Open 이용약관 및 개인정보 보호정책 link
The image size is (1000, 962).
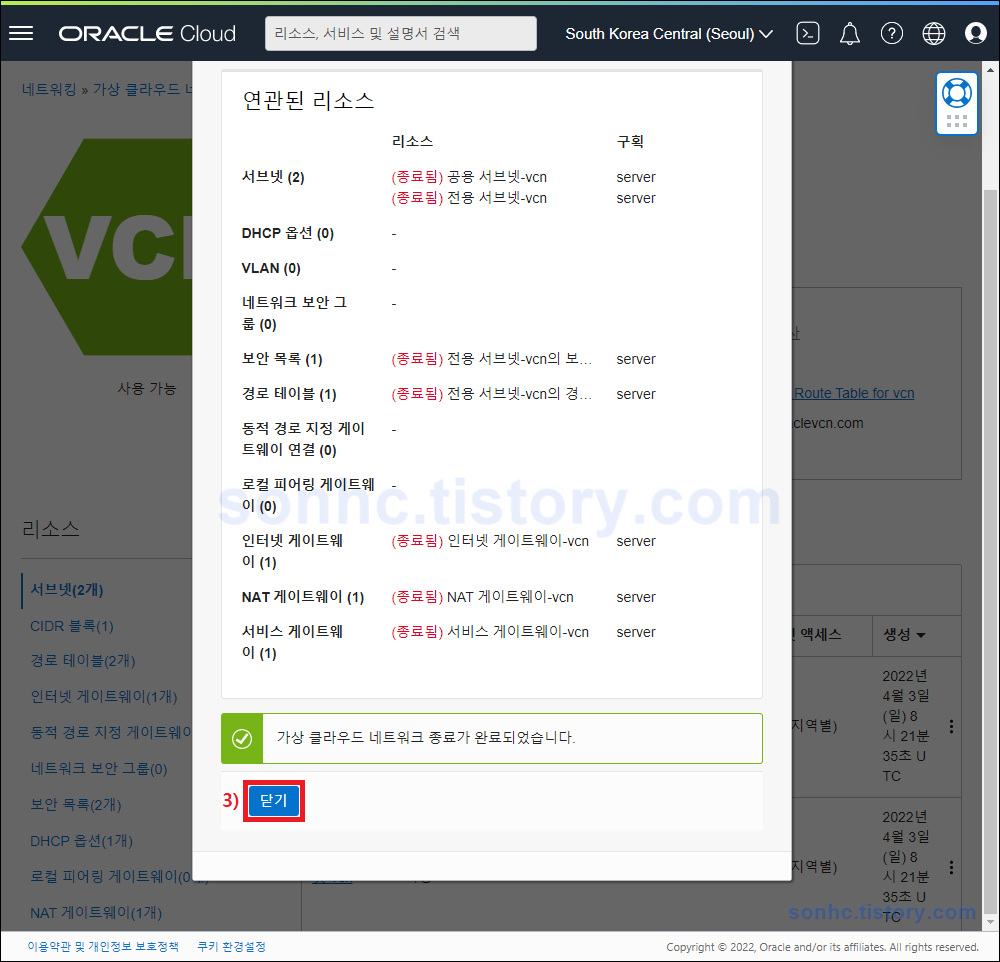pyautogui.click(x=103, y=947)
